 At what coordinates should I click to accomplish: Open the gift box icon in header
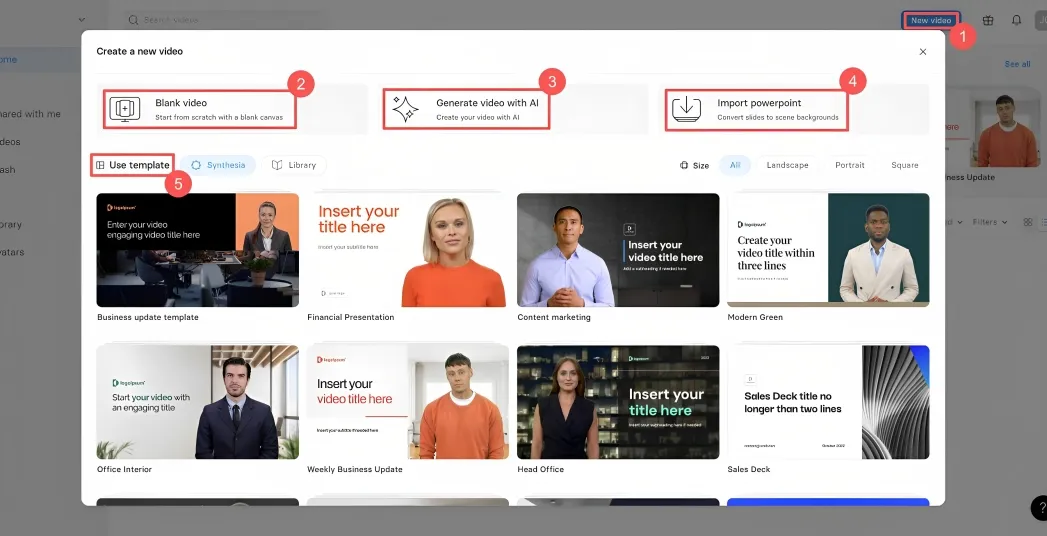988,20
